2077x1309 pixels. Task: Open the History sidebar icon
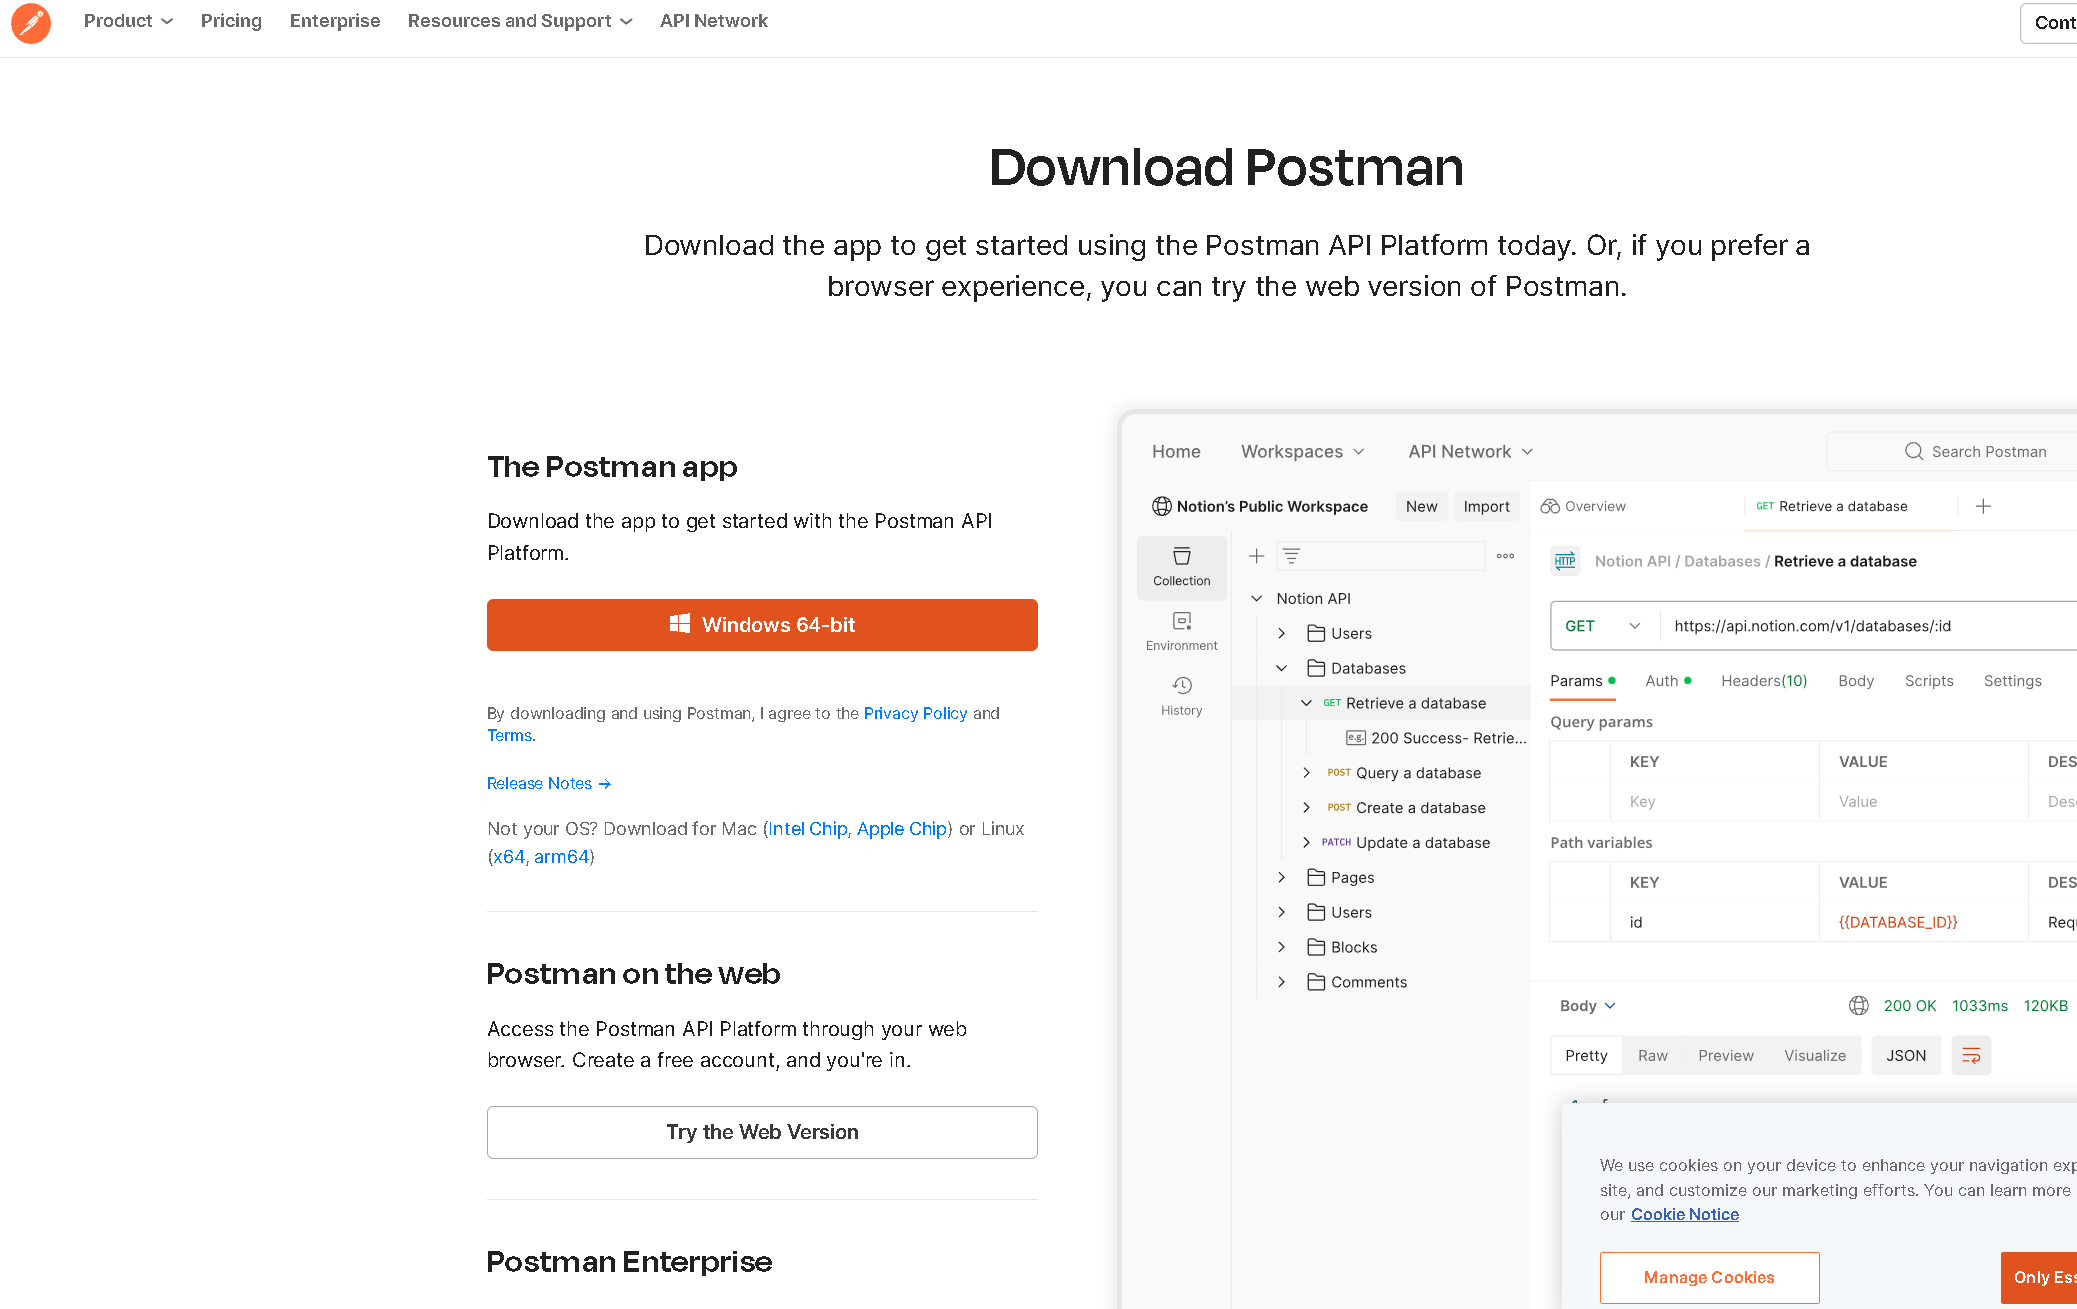tap(1181, 696)
